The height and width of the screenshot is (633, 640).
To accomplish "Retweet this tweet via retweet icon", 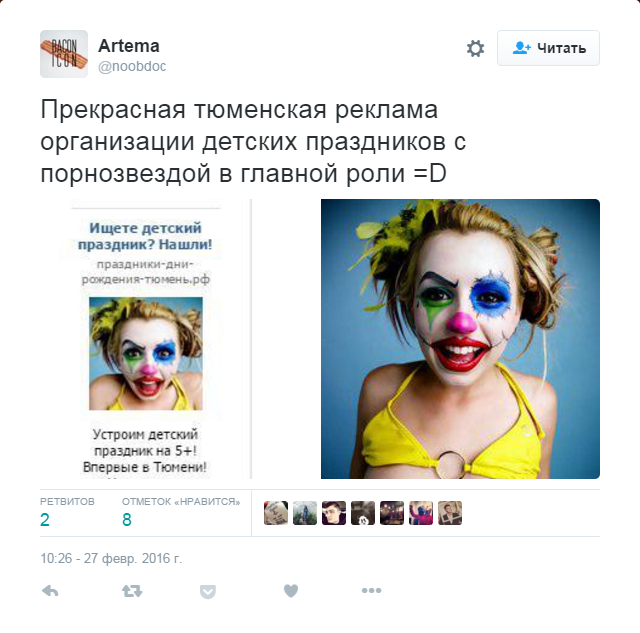I will (x=132, y=591).
